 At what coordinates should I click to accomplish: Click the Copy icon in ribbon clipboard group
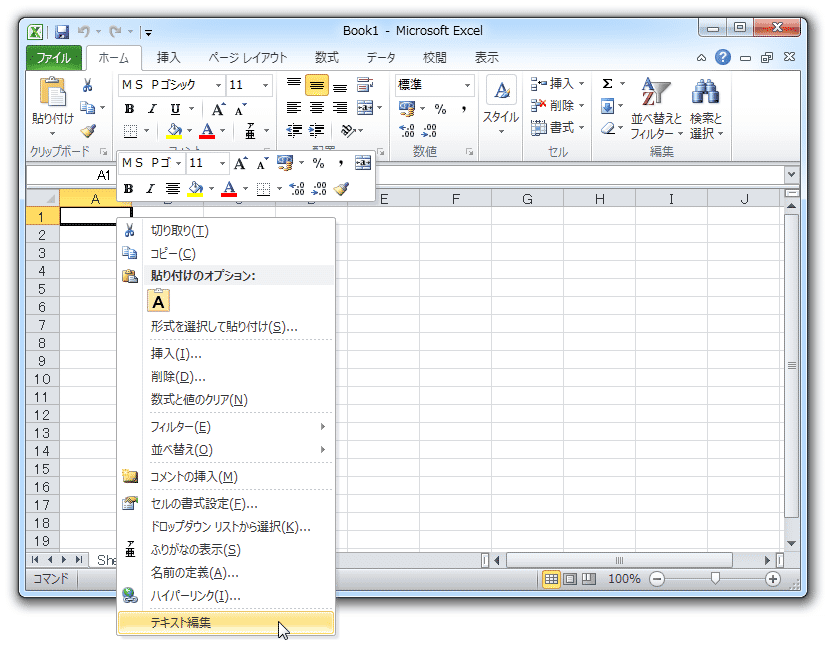coord(87,107)
